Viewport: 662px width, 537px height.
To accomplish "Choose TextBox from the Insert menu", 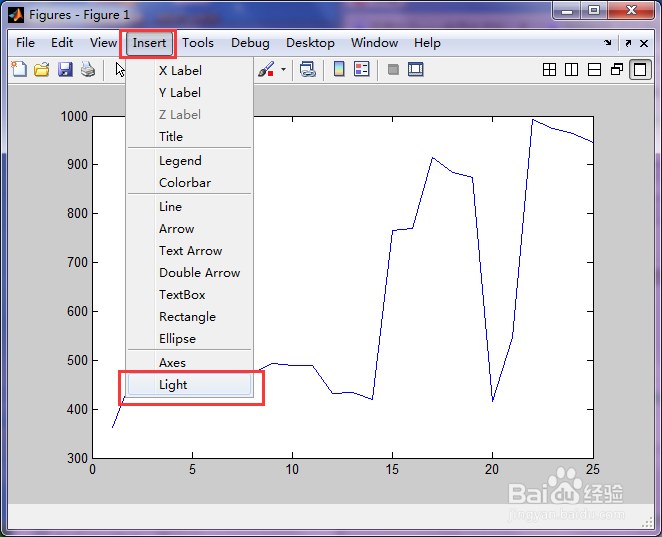I will (190, 295).
